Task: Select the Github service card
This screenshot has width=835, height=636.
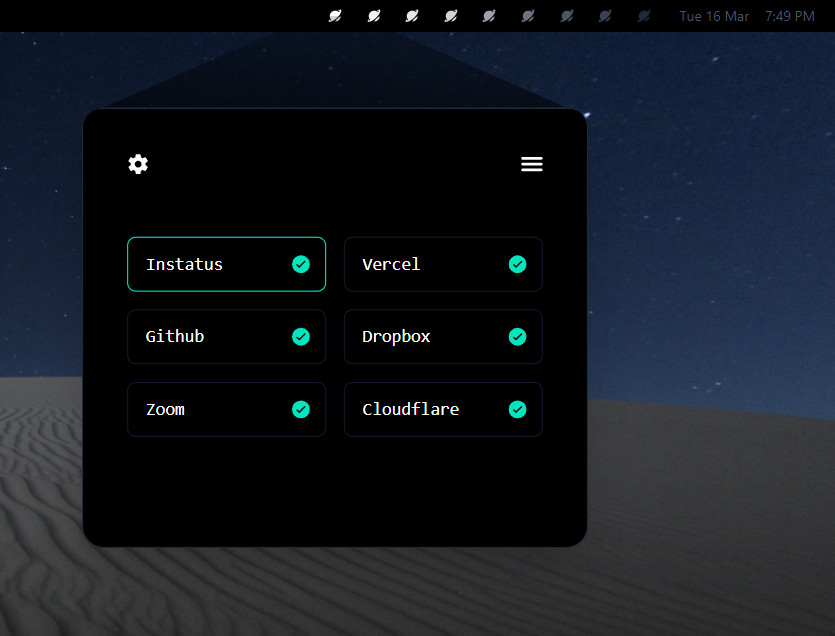Action: pos(226,337)
